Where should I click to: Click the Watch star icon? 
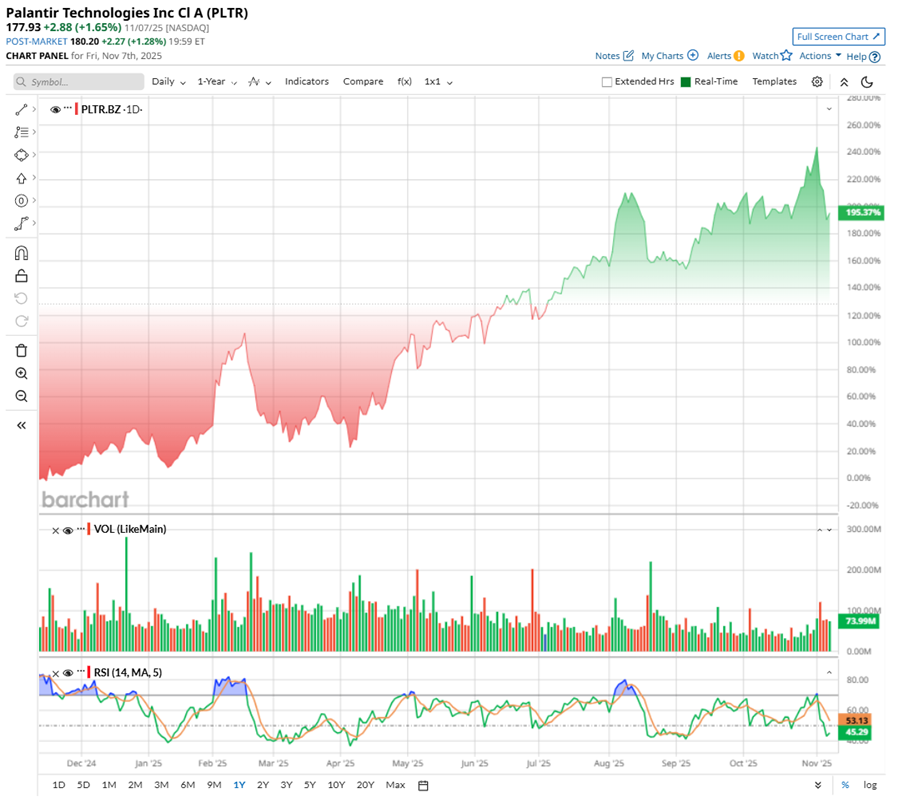click(x=786, y=55)
